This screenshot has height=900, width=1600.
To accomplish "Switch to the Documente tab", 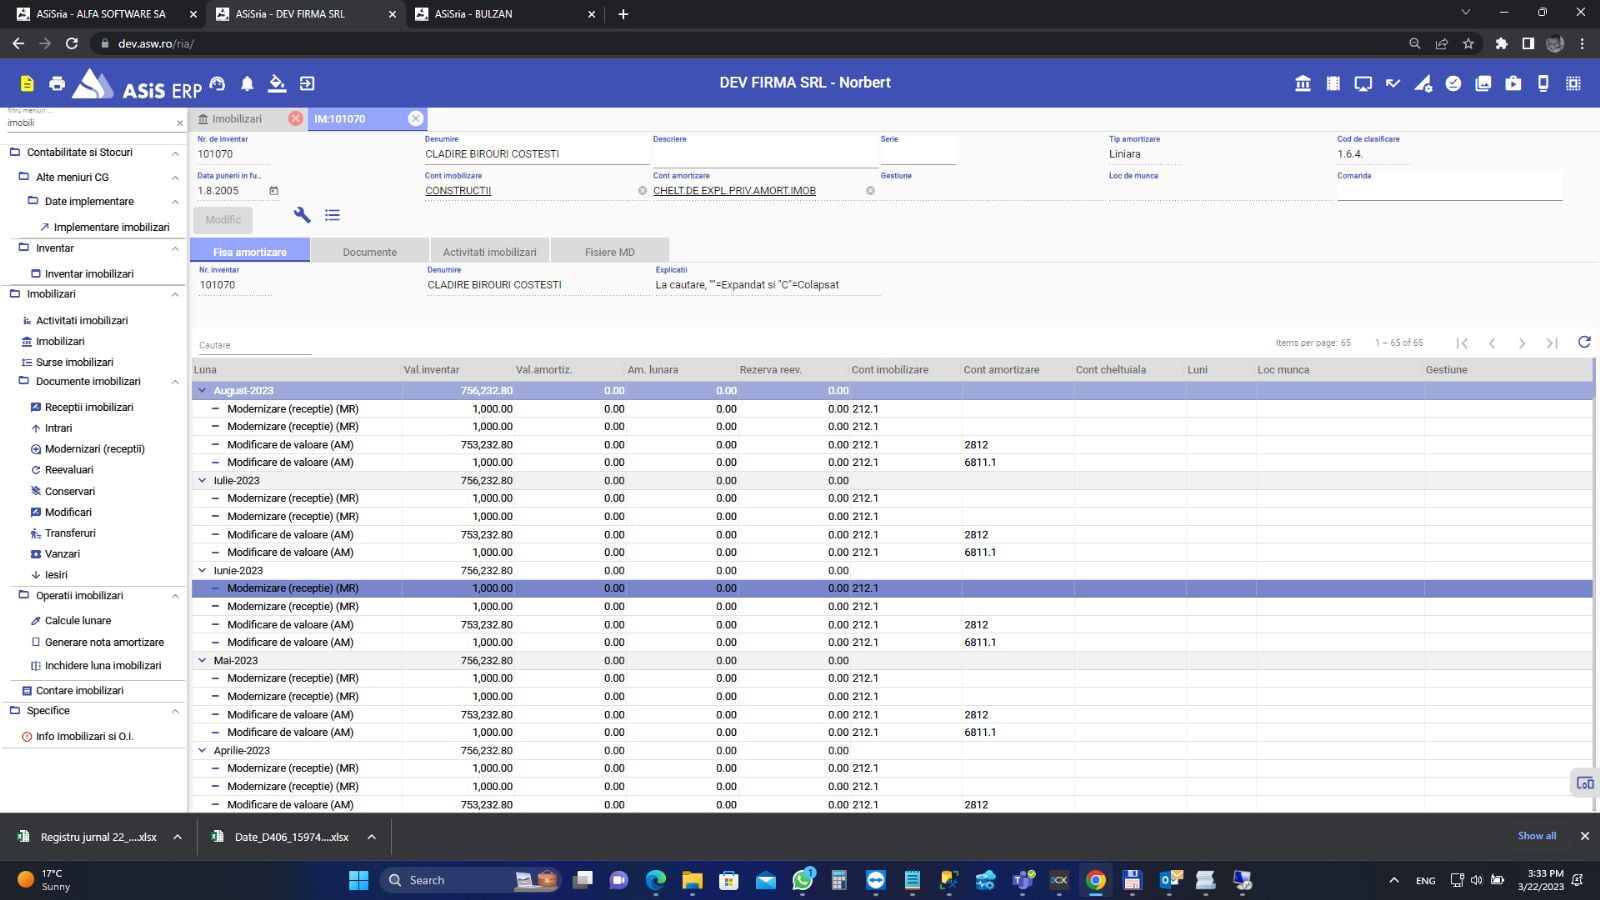I will pyautogui.click(x=369, y=252).
